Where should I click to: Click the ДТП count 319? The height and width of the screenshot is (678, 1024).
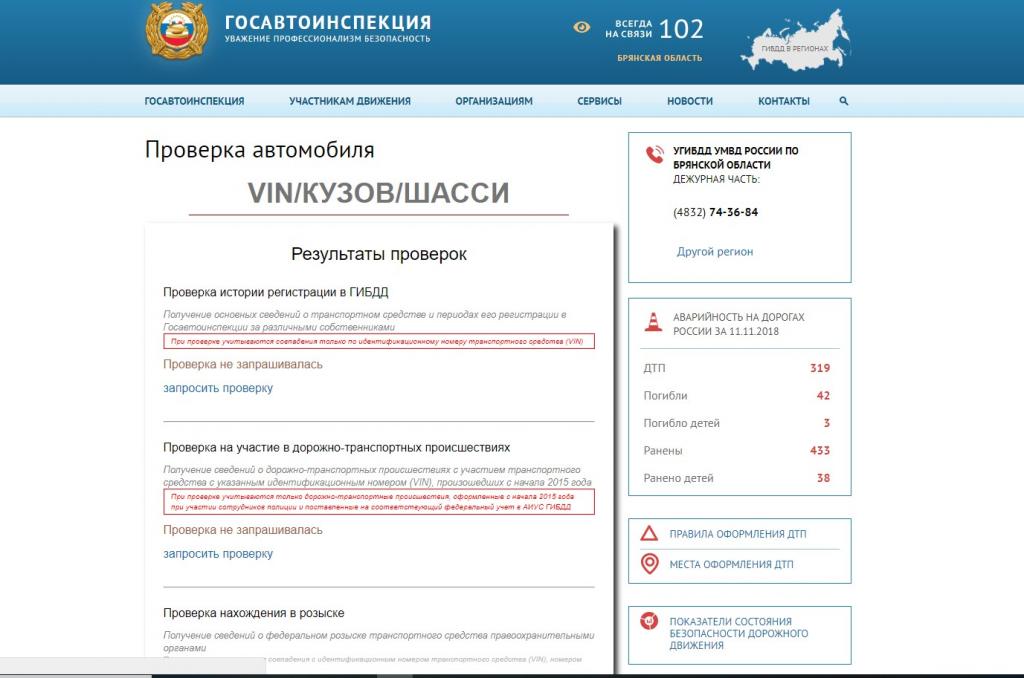(x=820, y=368)
